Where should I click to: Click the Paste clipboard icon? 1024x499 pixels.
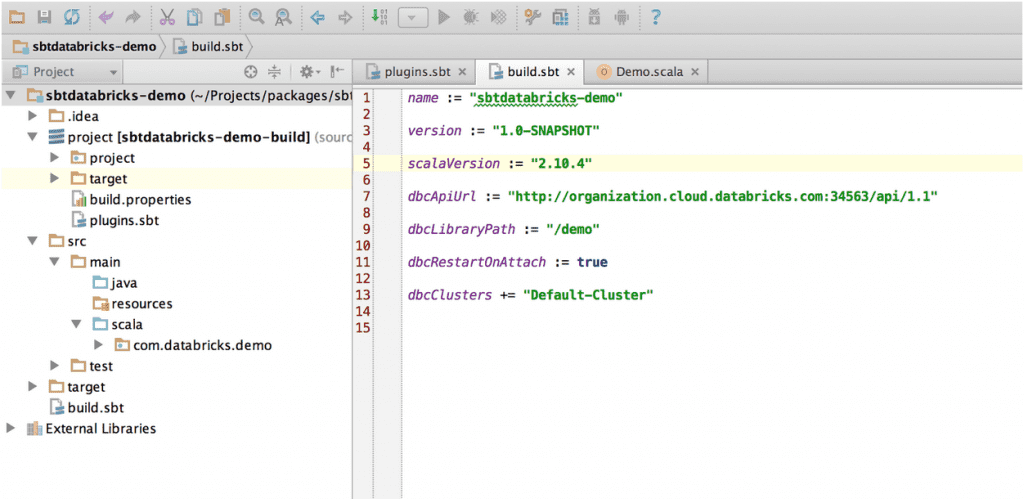(x=222, y=17)
